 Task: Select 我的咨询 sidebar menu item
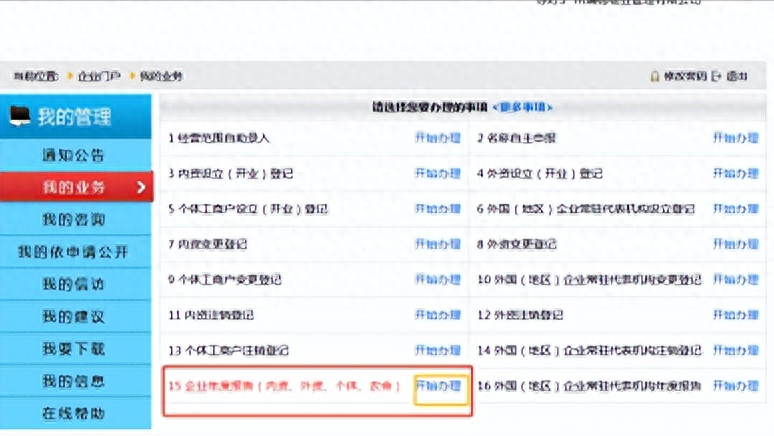pos(73,219)
